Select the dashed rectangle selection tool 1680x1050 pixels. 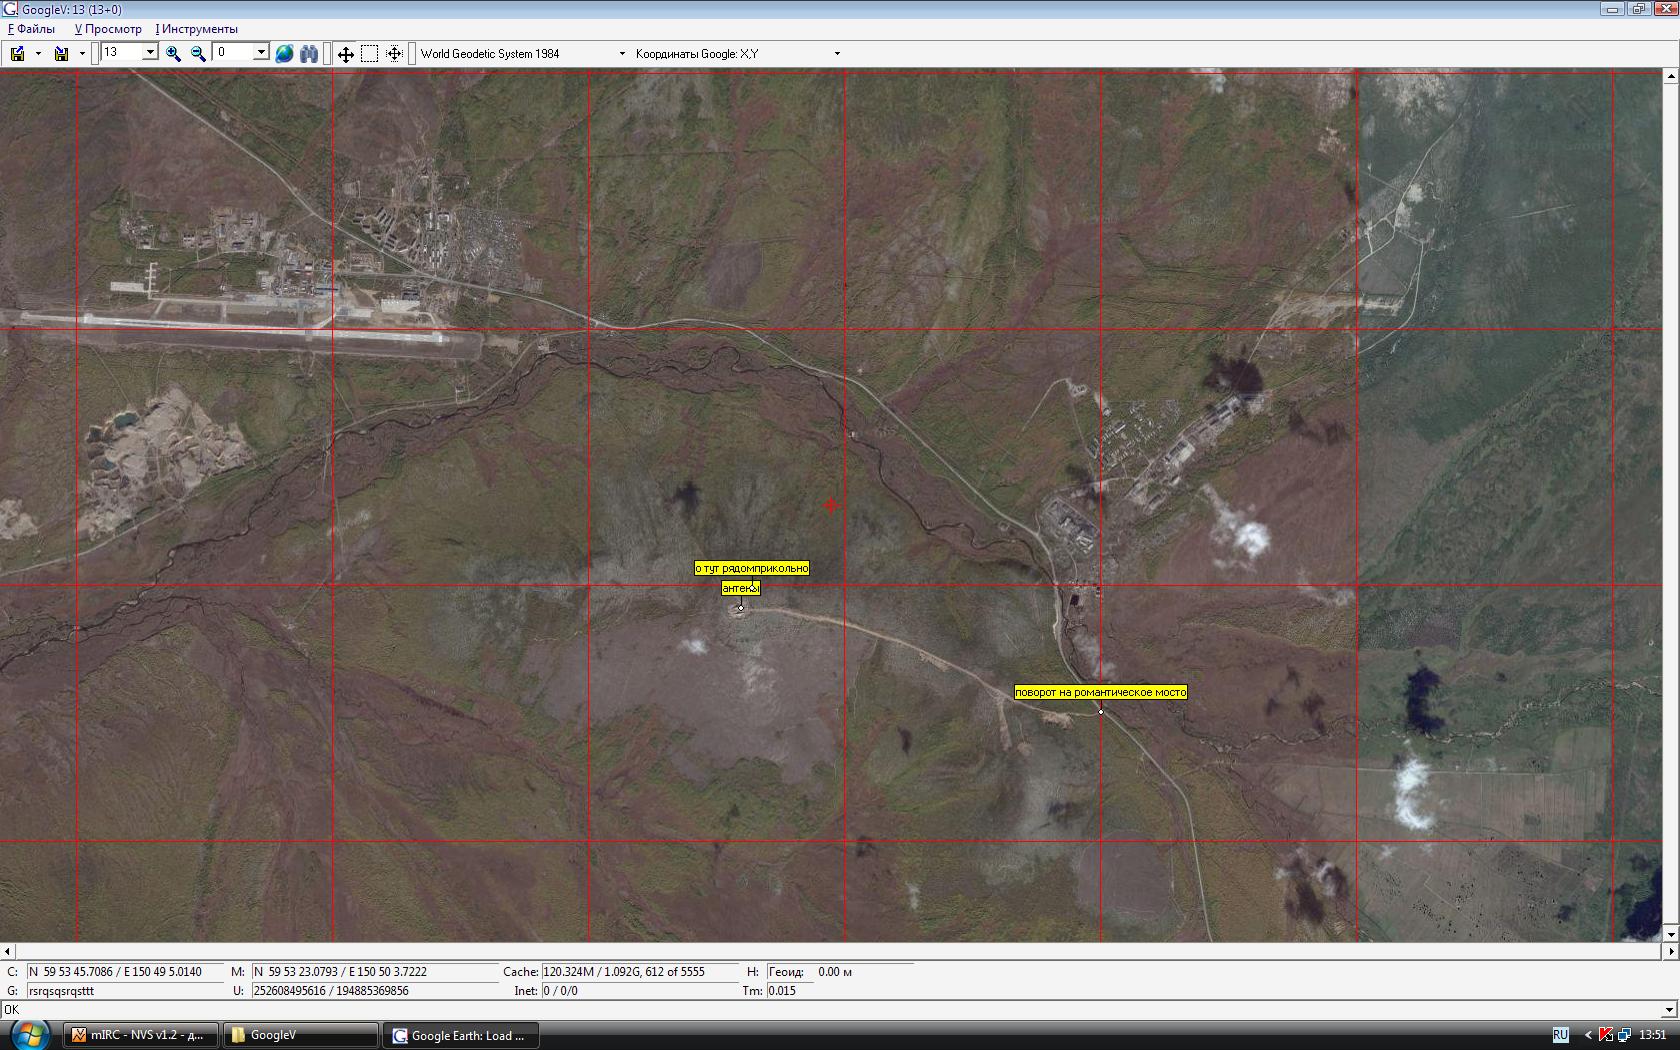(369, 54)
